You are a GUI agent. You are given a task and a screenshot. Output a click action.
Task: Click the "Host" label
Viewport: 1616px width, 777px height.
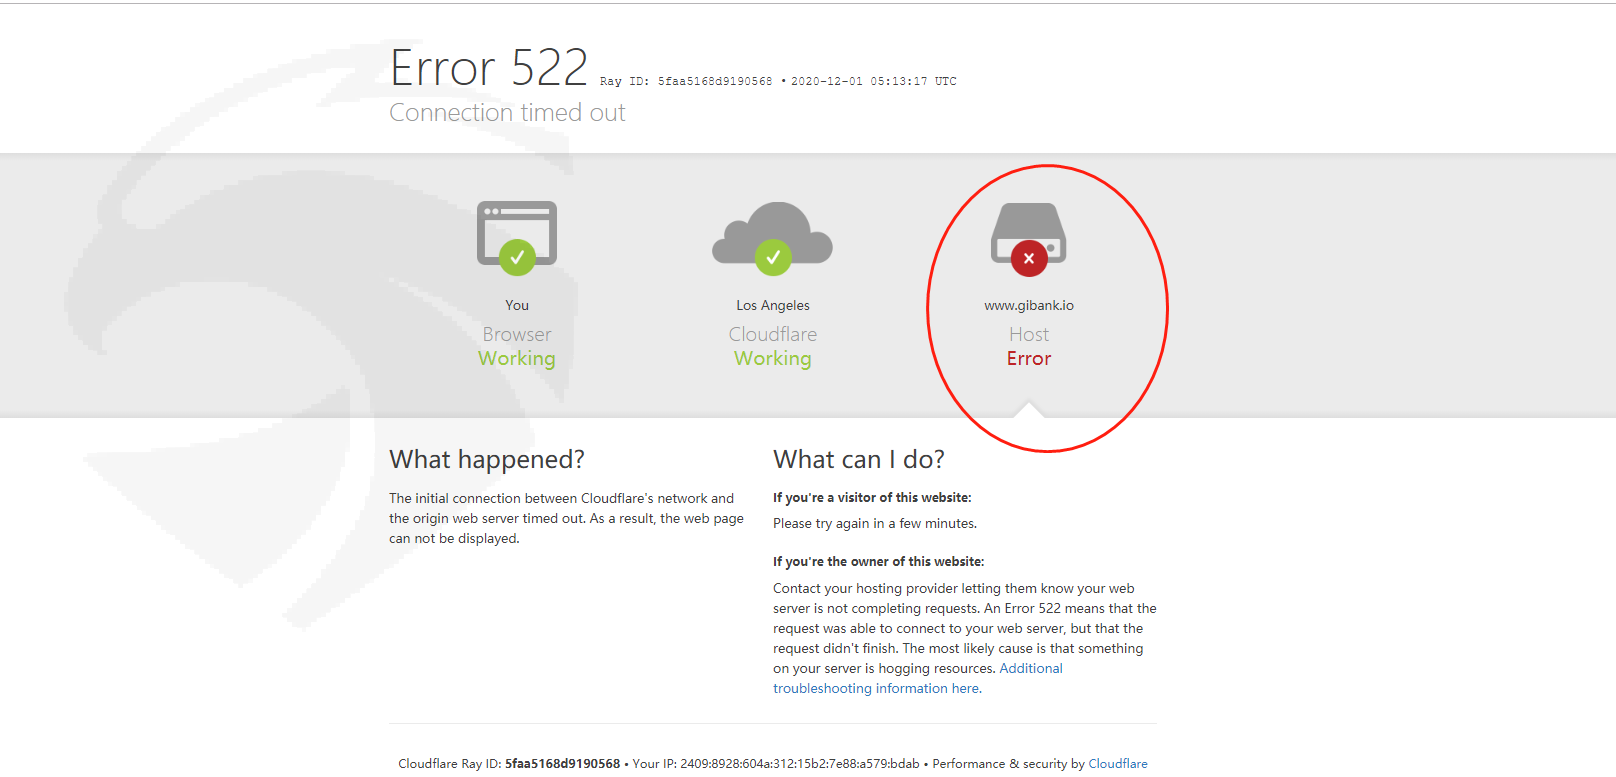coord(1029,334)
